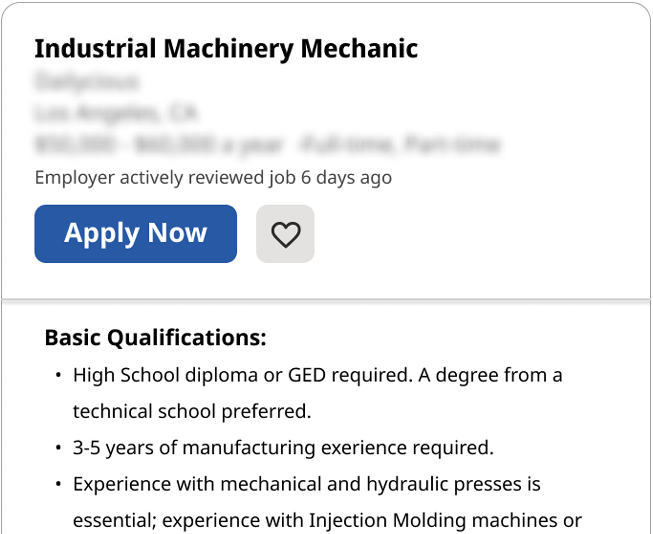Click the 3-5 years manufacturing experience line
This screenshot has height=534, width=653.
[x=283, y=448]
